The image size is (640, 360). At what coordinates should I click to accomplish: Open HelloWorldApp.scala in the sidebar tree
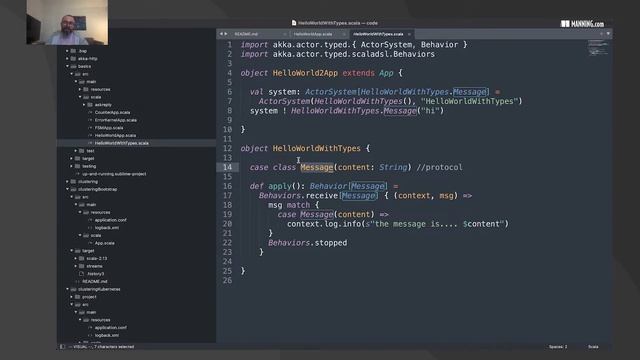click(115, 136)
